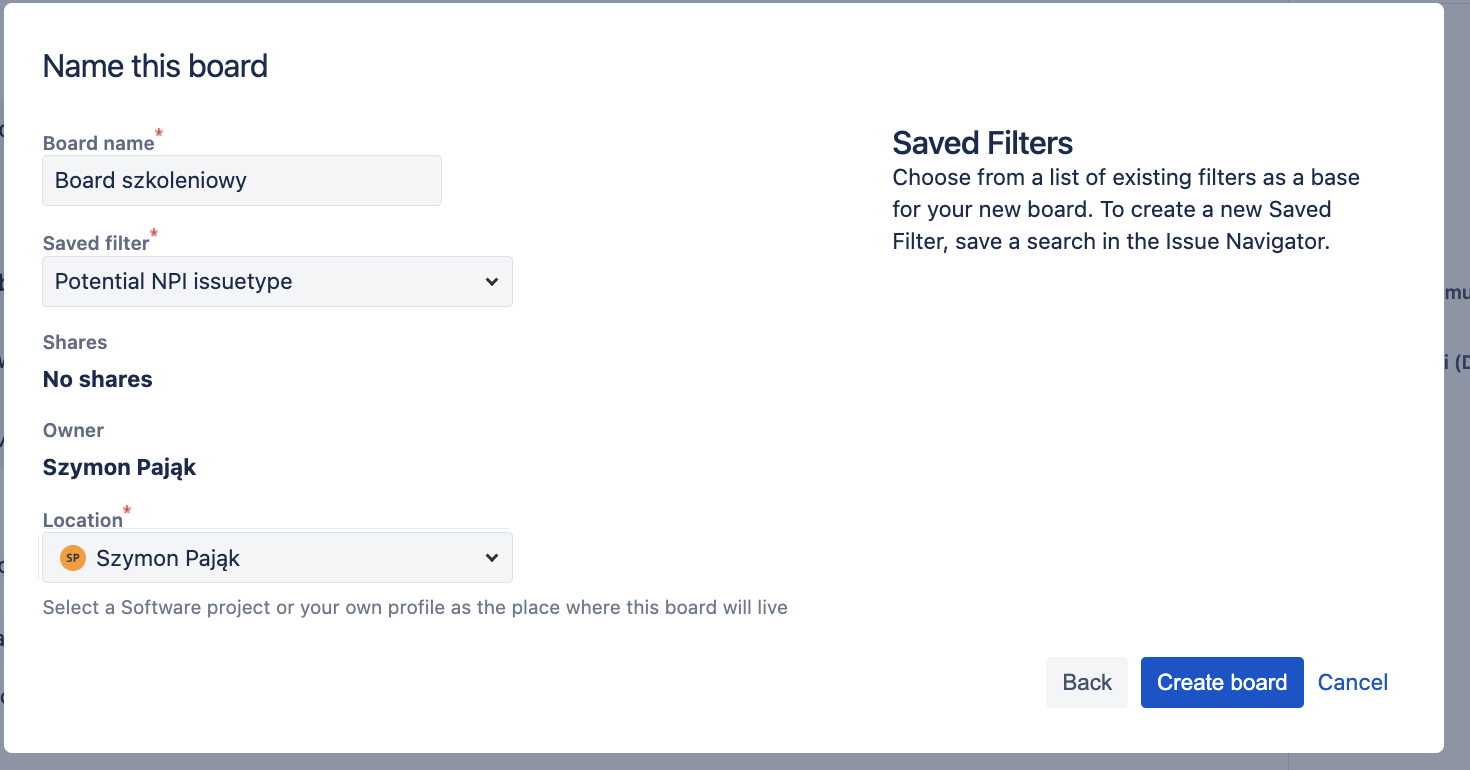Screen dimensions: 1470x770
Task: Click the Location field chevron arrow
Action: [x=491, y=558]
